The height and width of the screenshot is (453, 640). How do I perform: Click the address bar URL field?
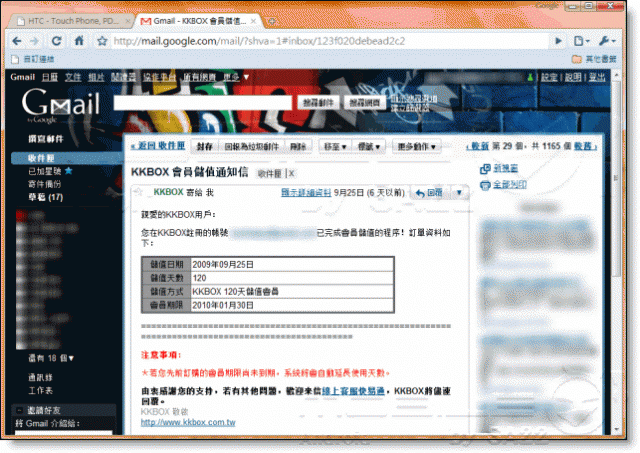tap(330, 41)
